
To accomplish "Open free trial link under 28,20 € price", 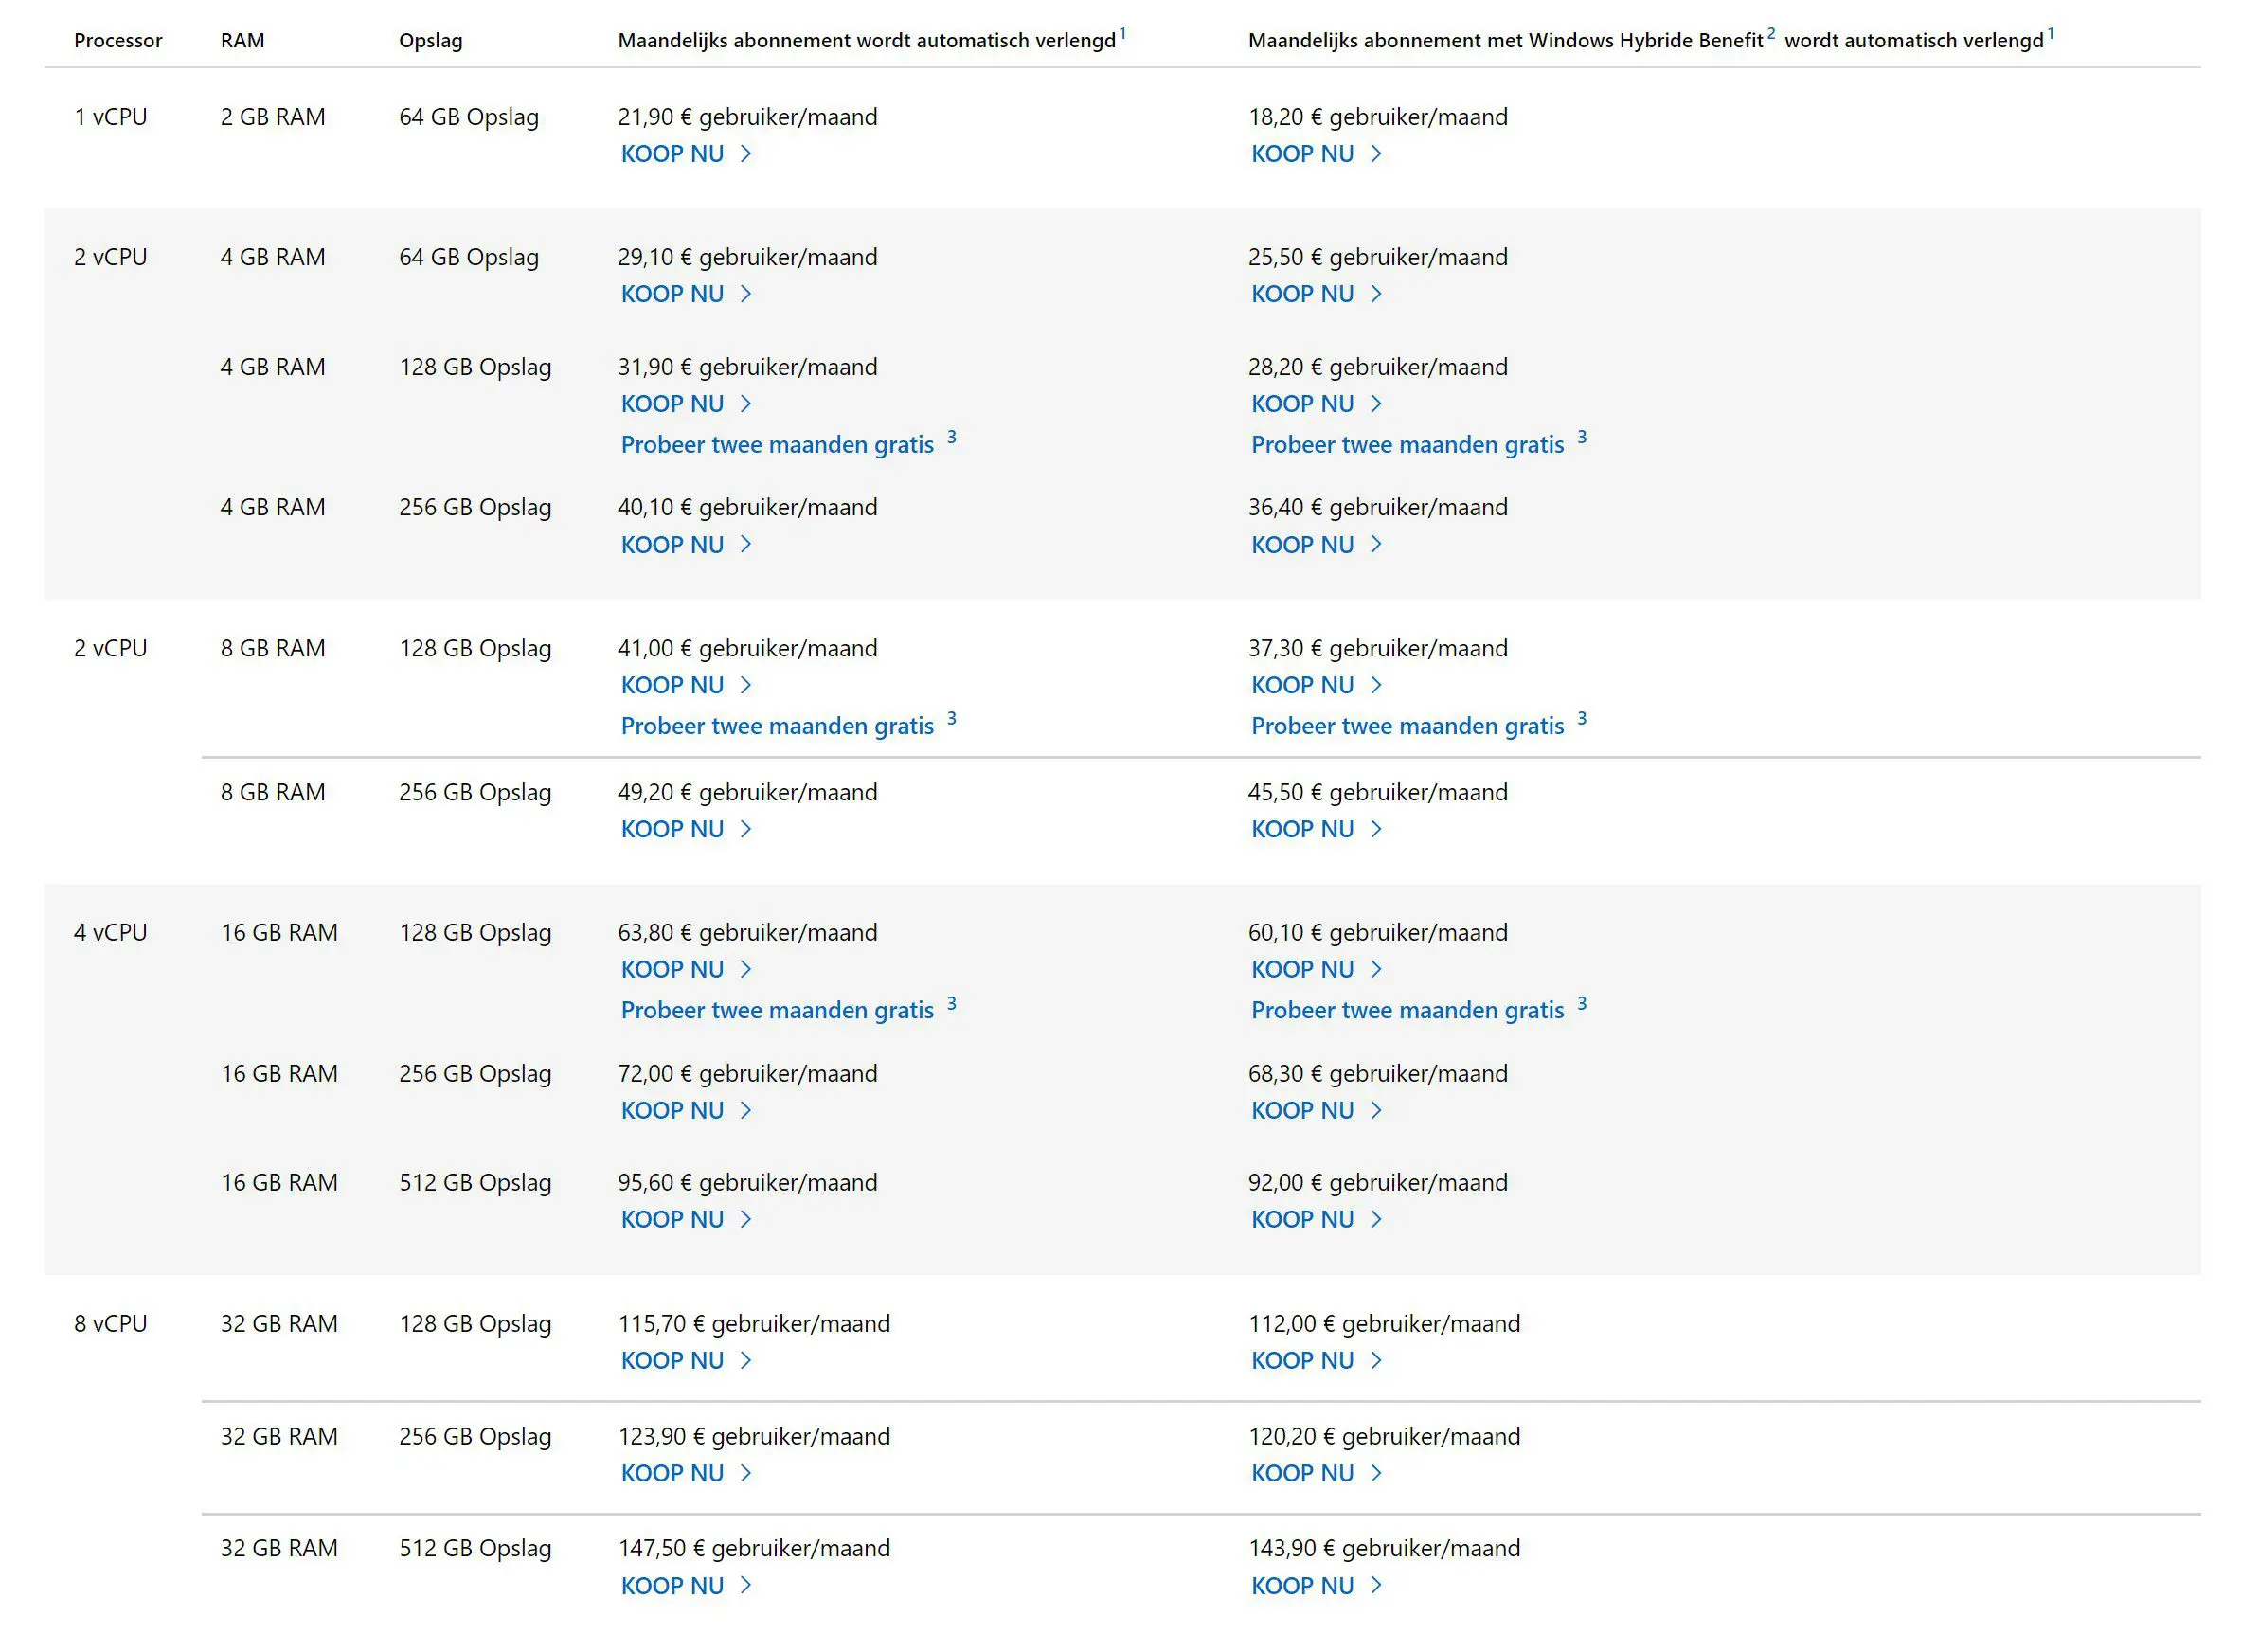I will pyautogui.click(x=1407, y=445).
